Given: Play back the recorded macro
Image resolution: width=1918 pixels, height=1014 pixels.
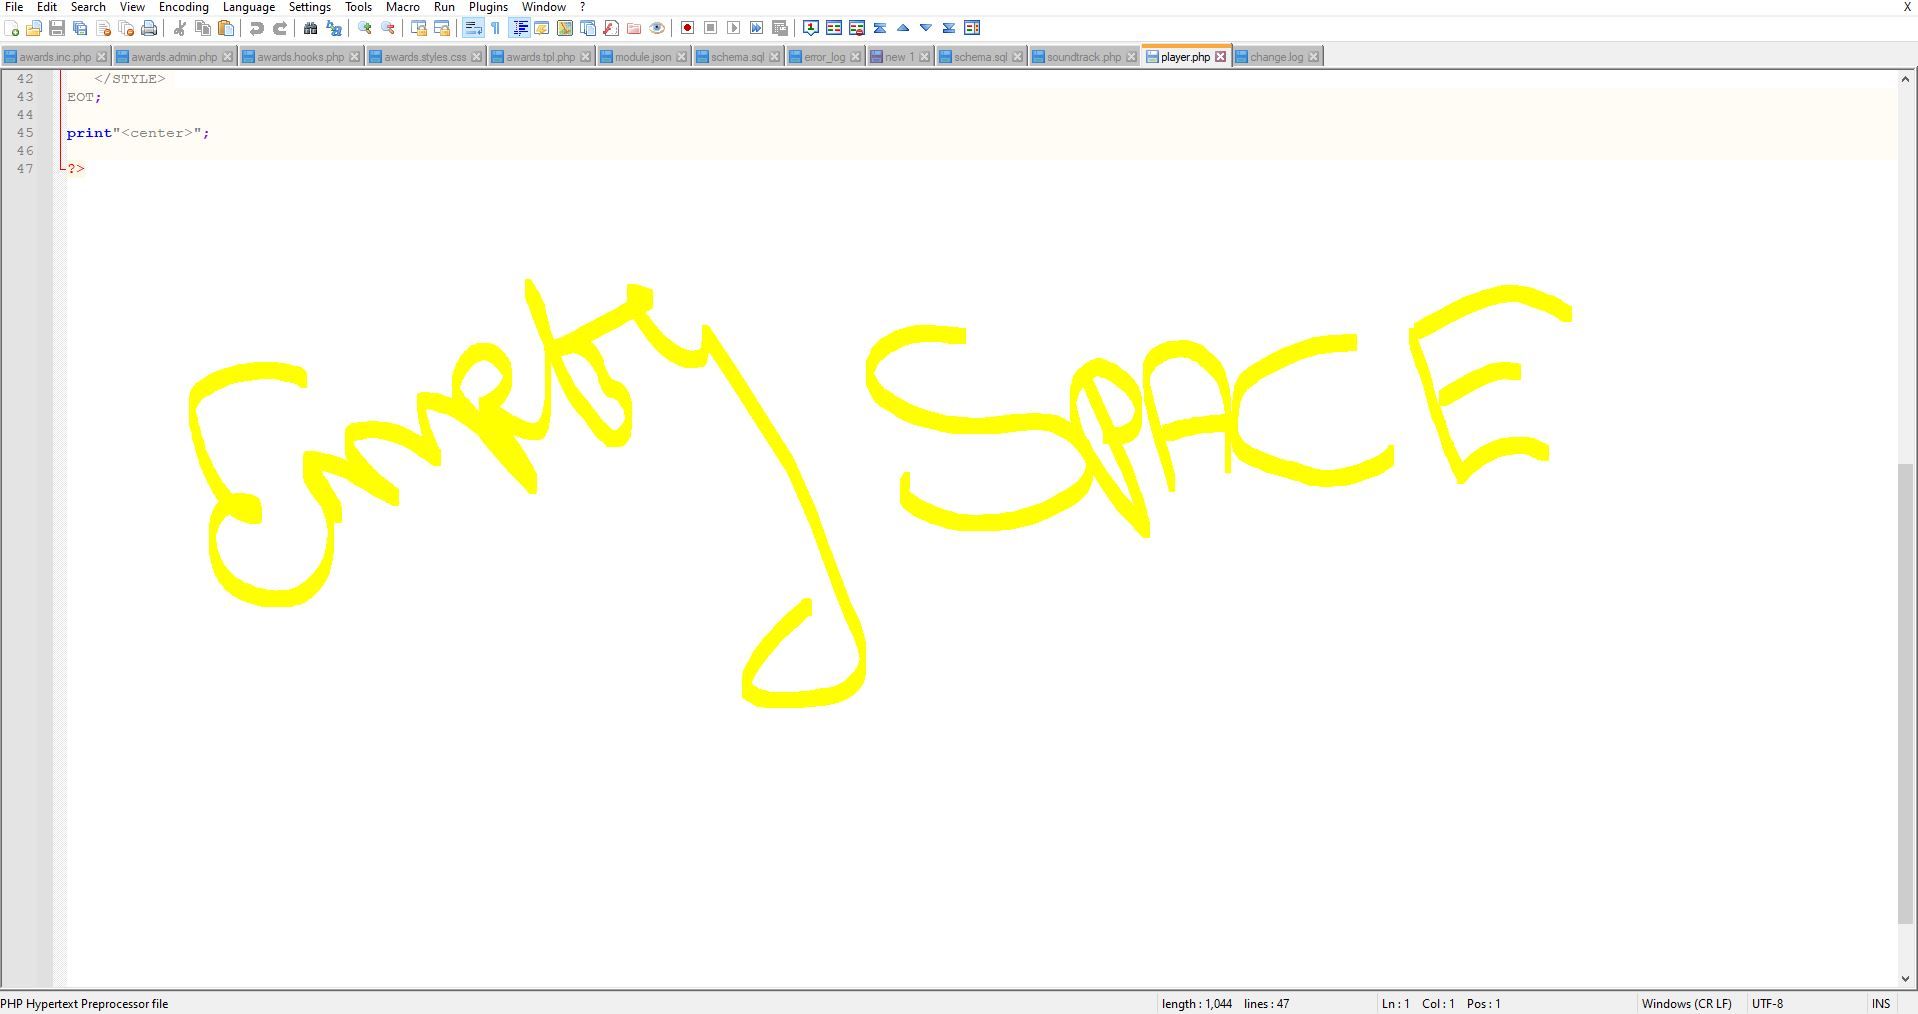Looking at the screenshot, I should click(x=733, y=28).
